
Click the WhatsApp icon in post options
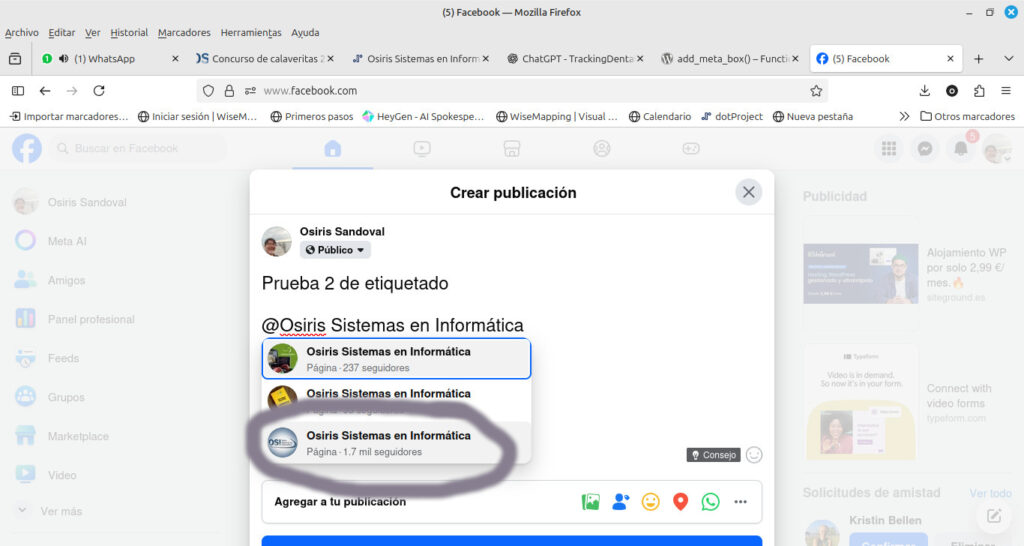coord(710,502)
